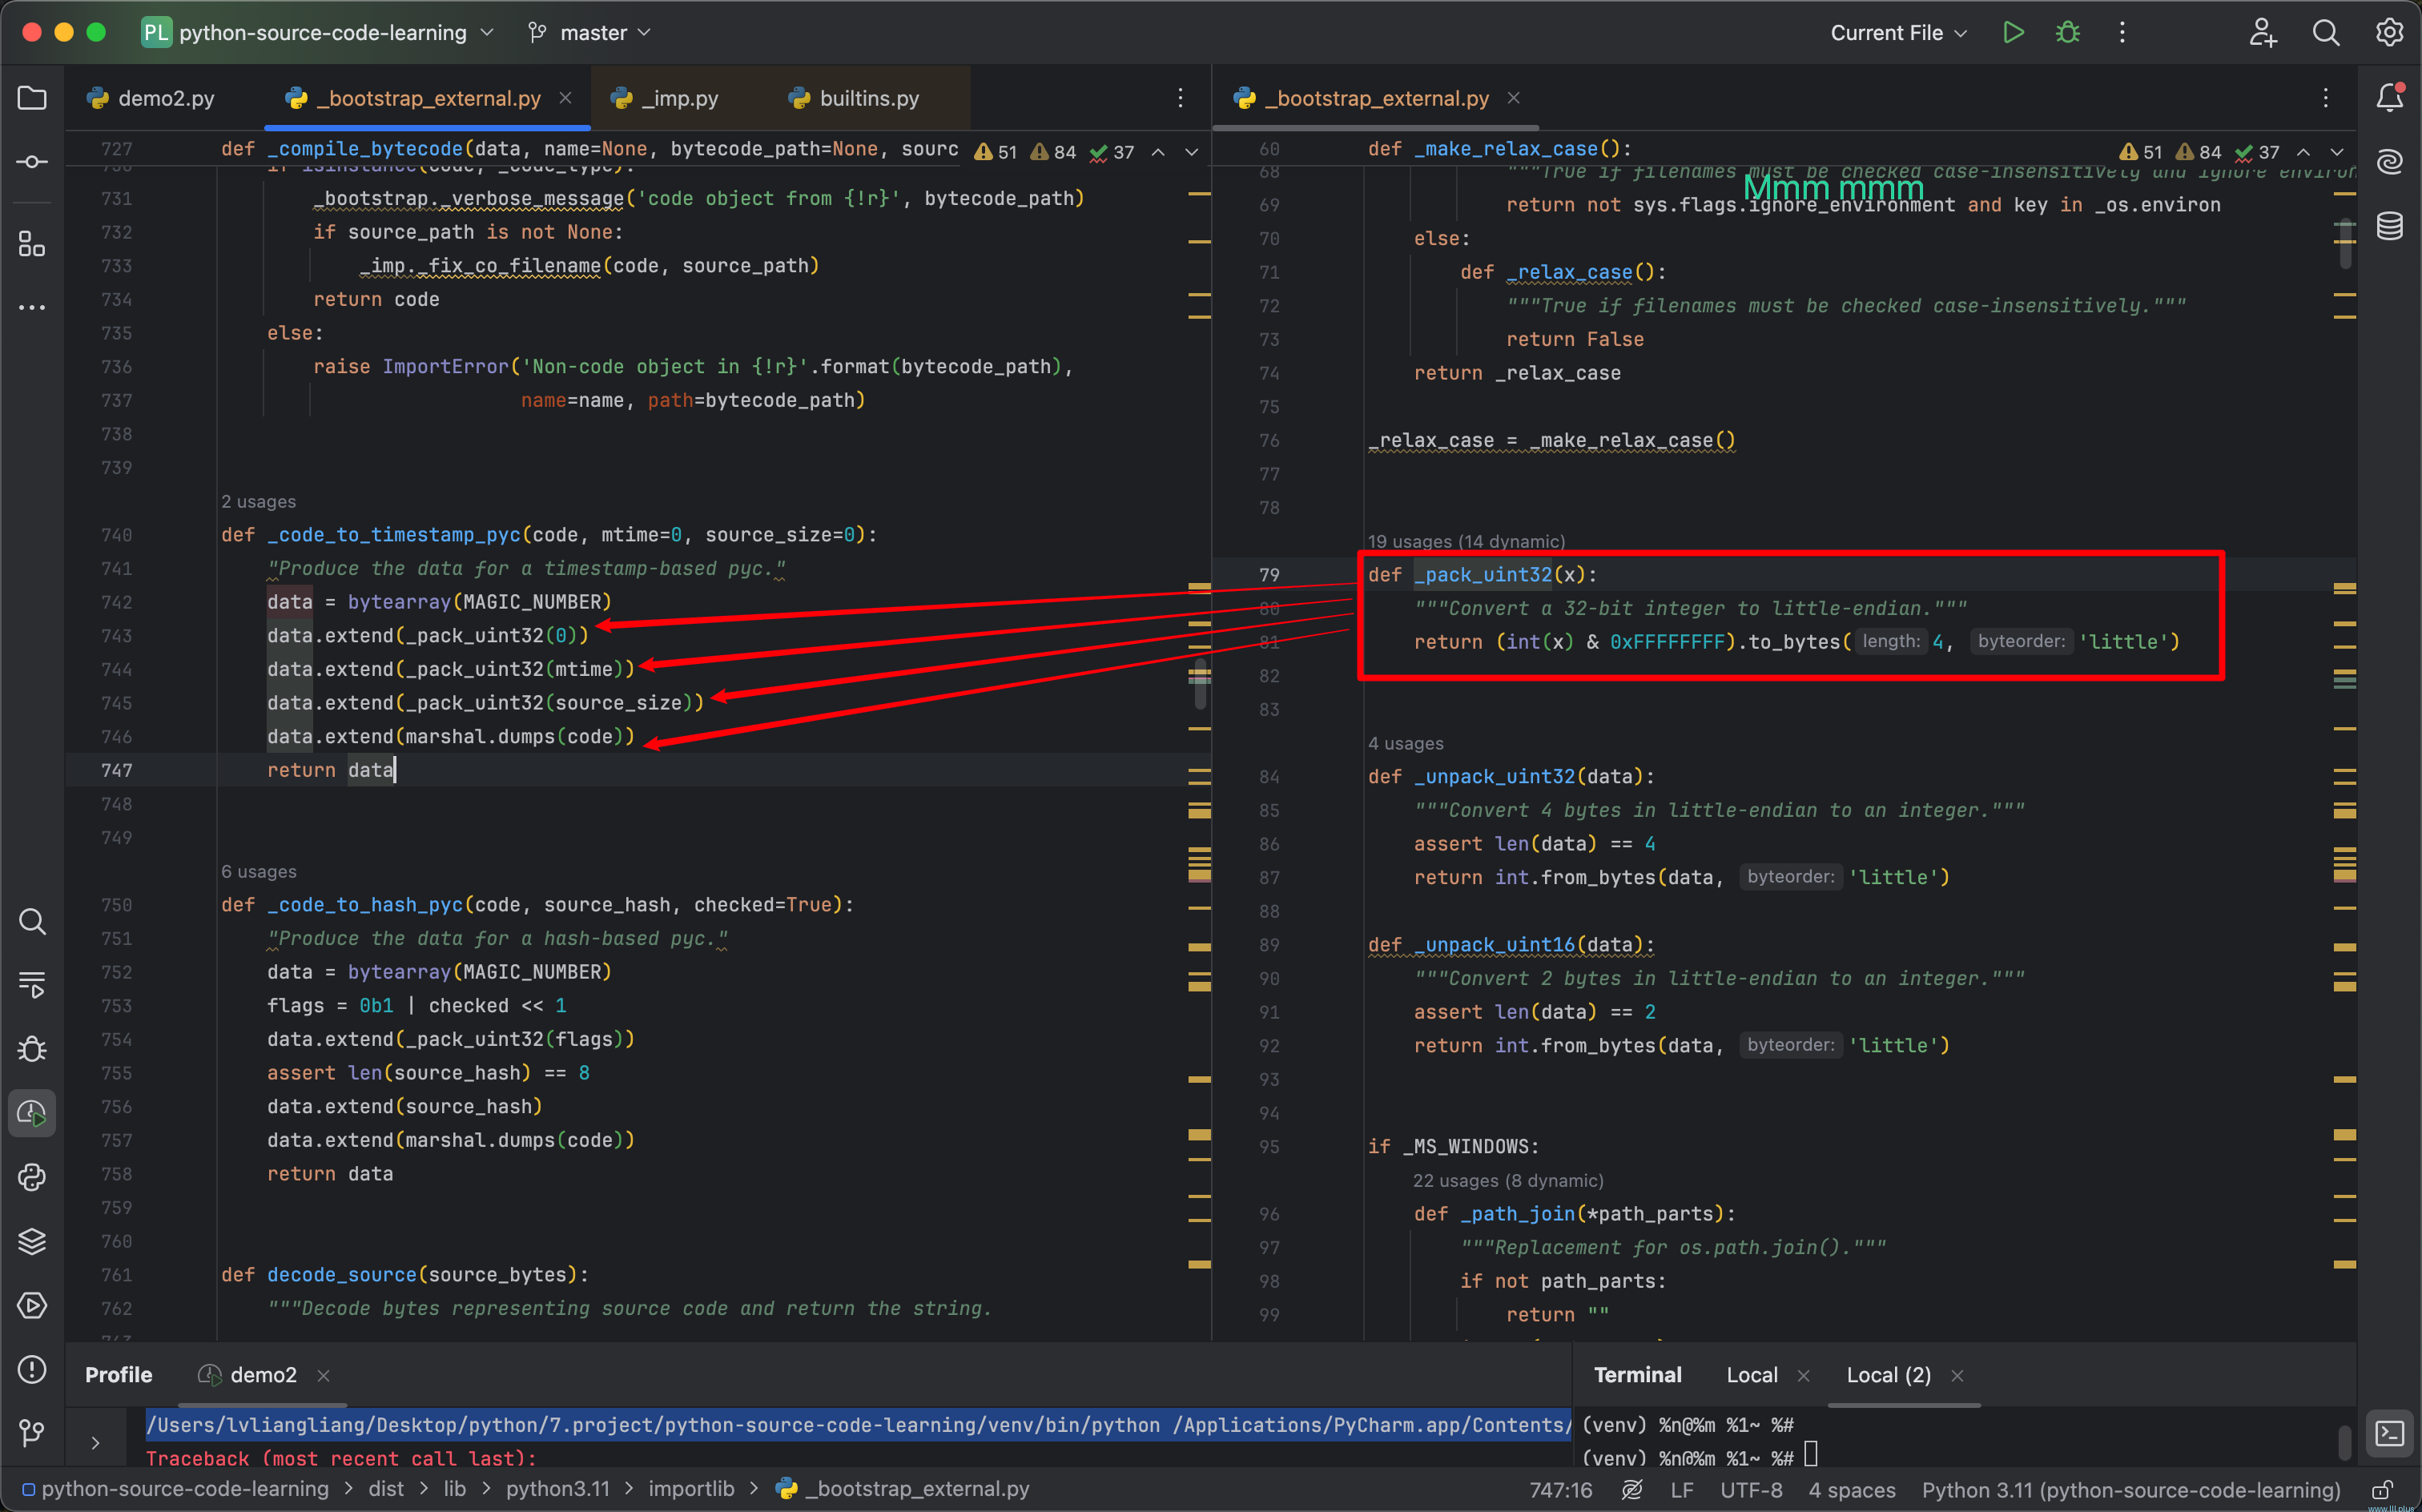Image resolution: width=2422 pixels, height=1512 pixels.
Task: Open the Git tool window icon
Action: pos(32,1433)
